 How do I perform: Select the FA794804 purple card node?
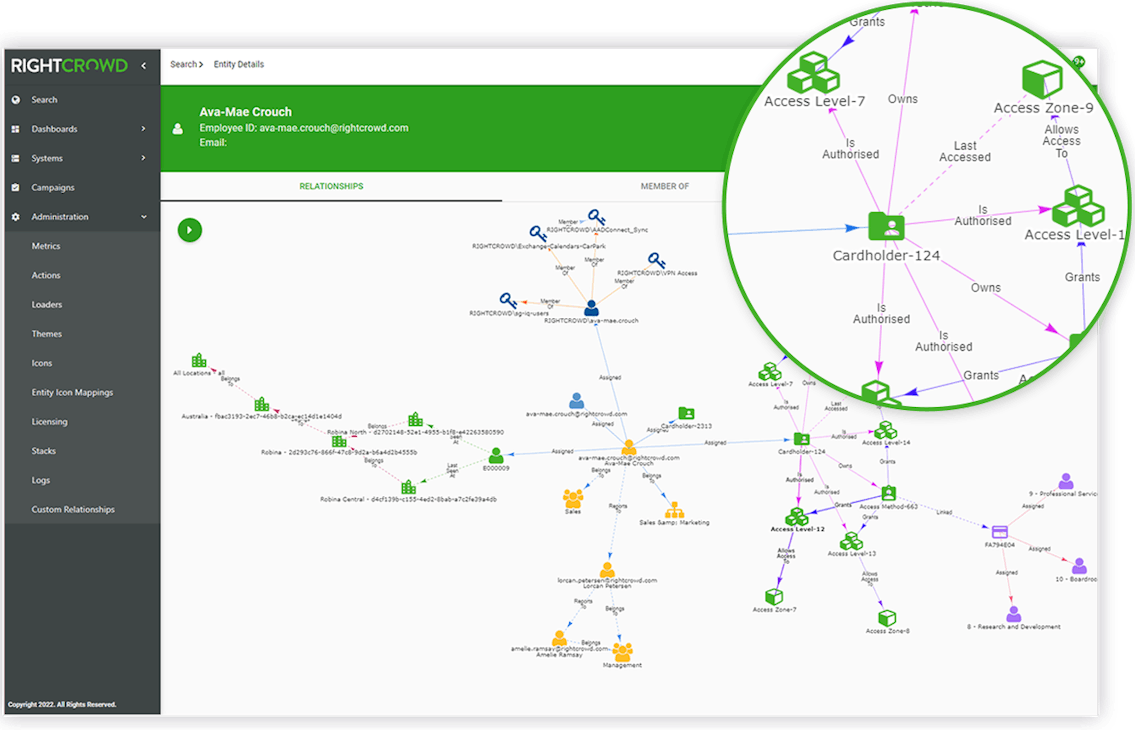[997, 531]
